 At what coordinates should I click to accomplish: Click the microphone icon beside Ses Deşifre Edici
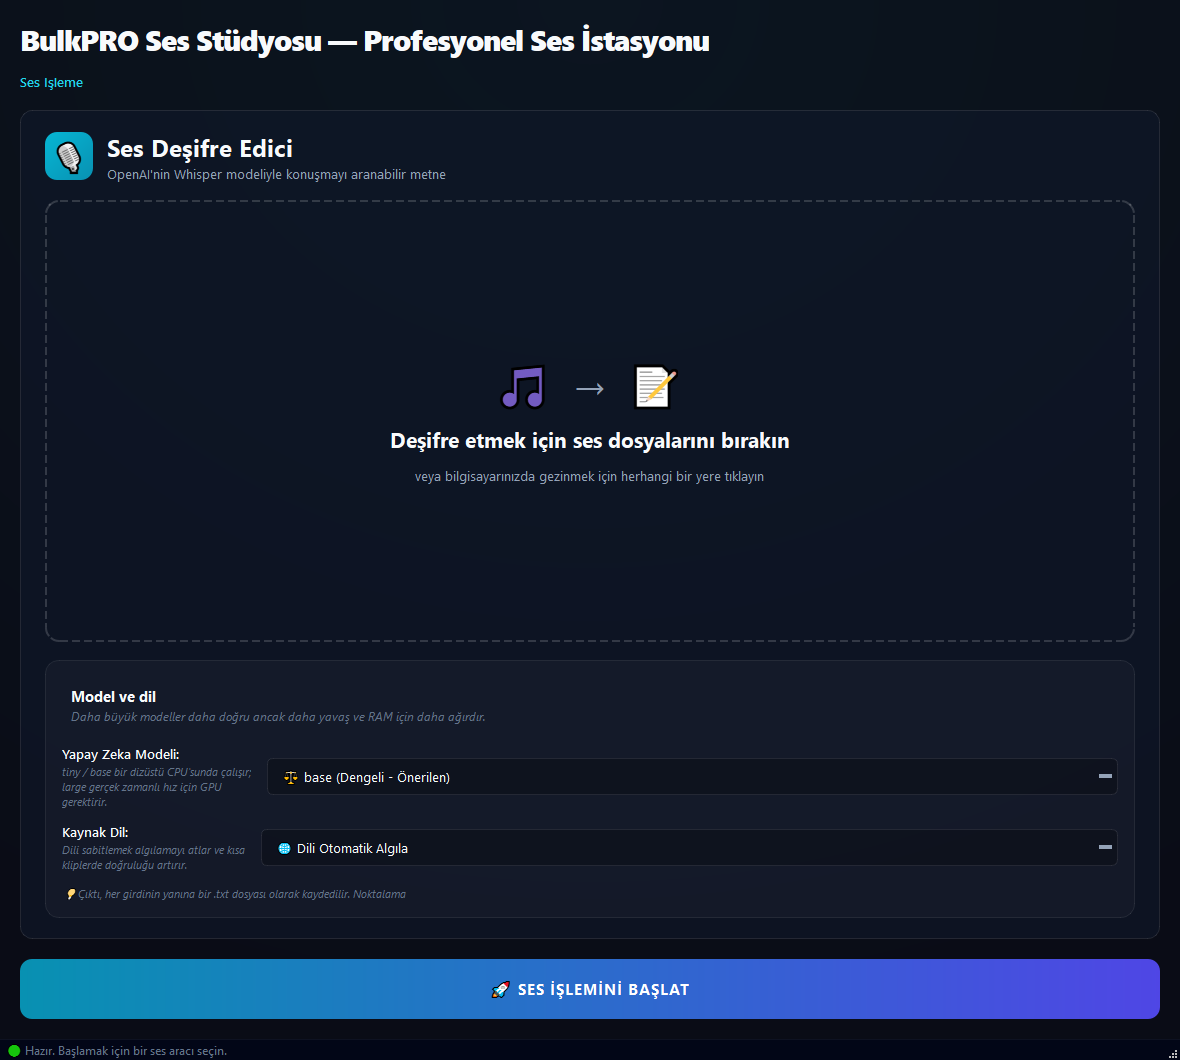68,156
